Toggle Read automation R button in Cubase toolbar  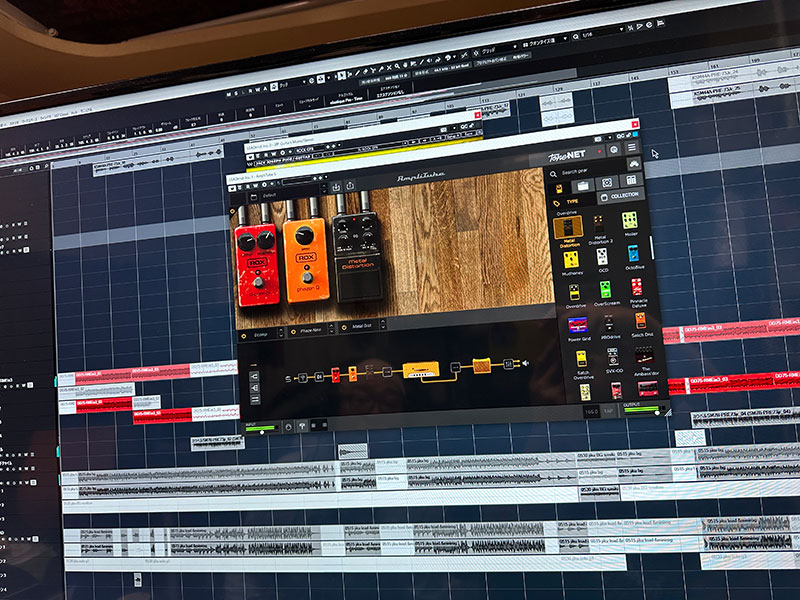(x=250, y=91)
